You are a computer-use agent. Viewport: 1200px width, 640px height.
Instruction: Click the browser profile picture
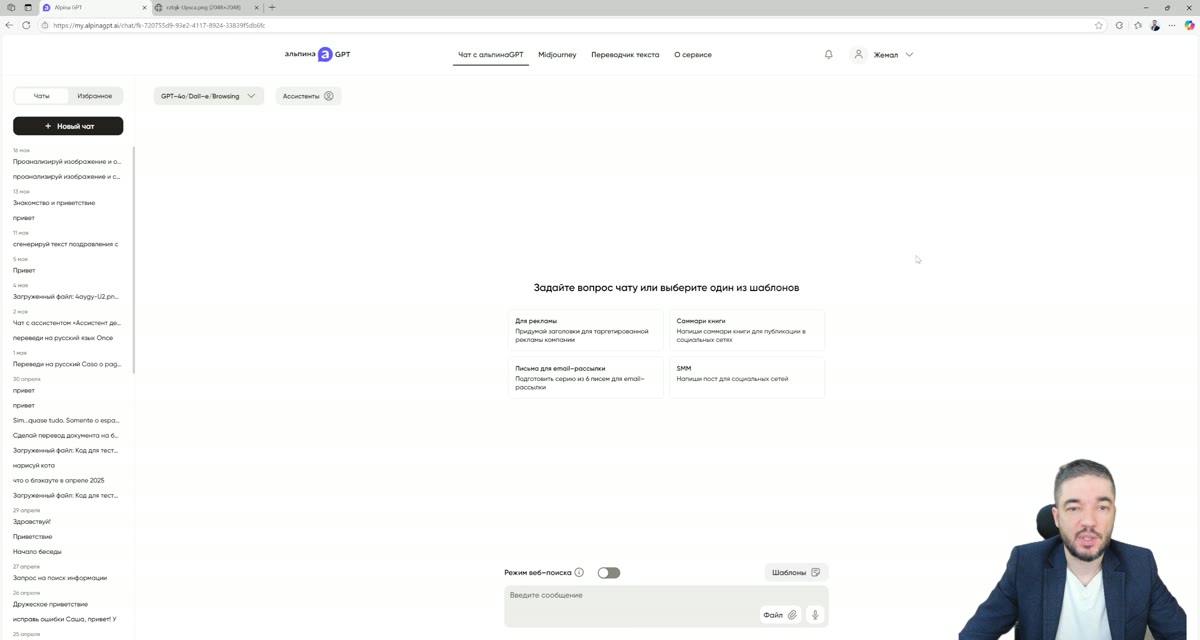tap(1156, 25)
